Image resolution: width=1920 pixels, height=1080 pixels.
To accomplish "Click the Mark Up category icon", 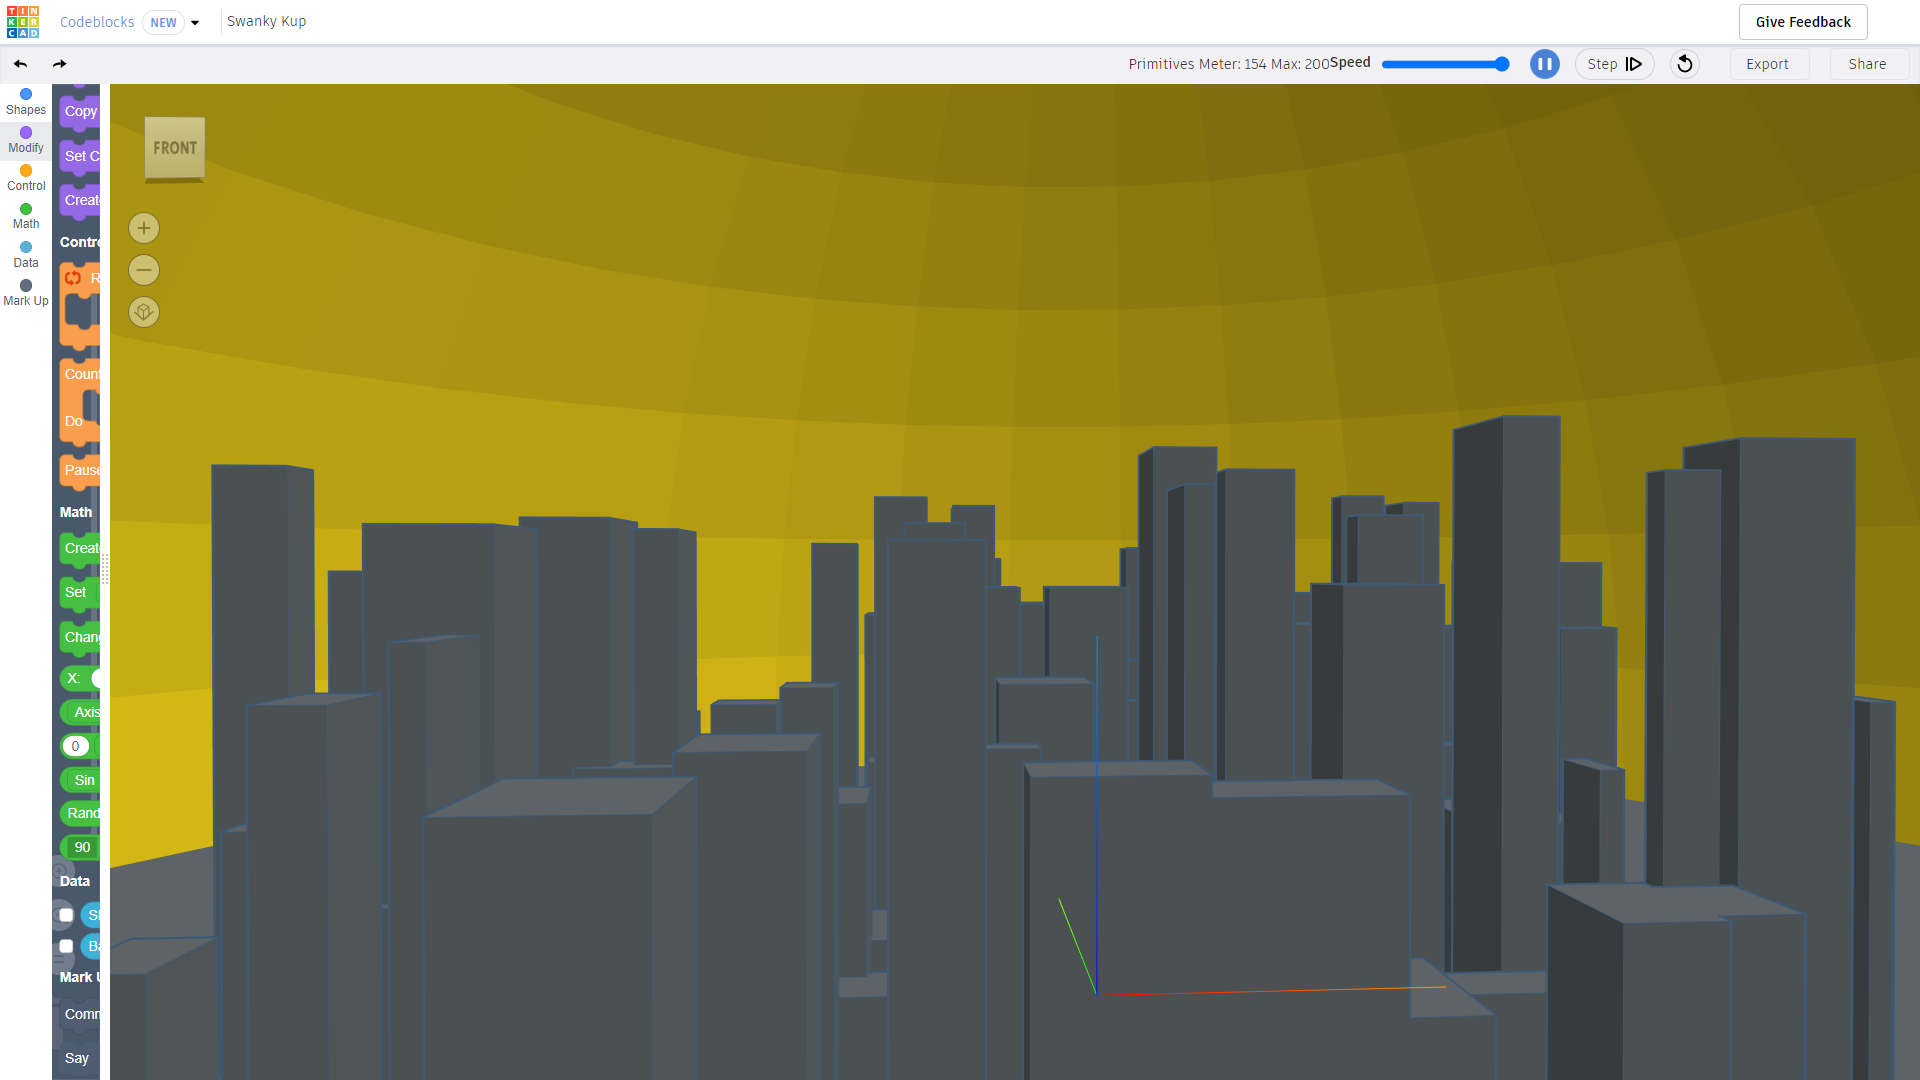I will (25, 285).
